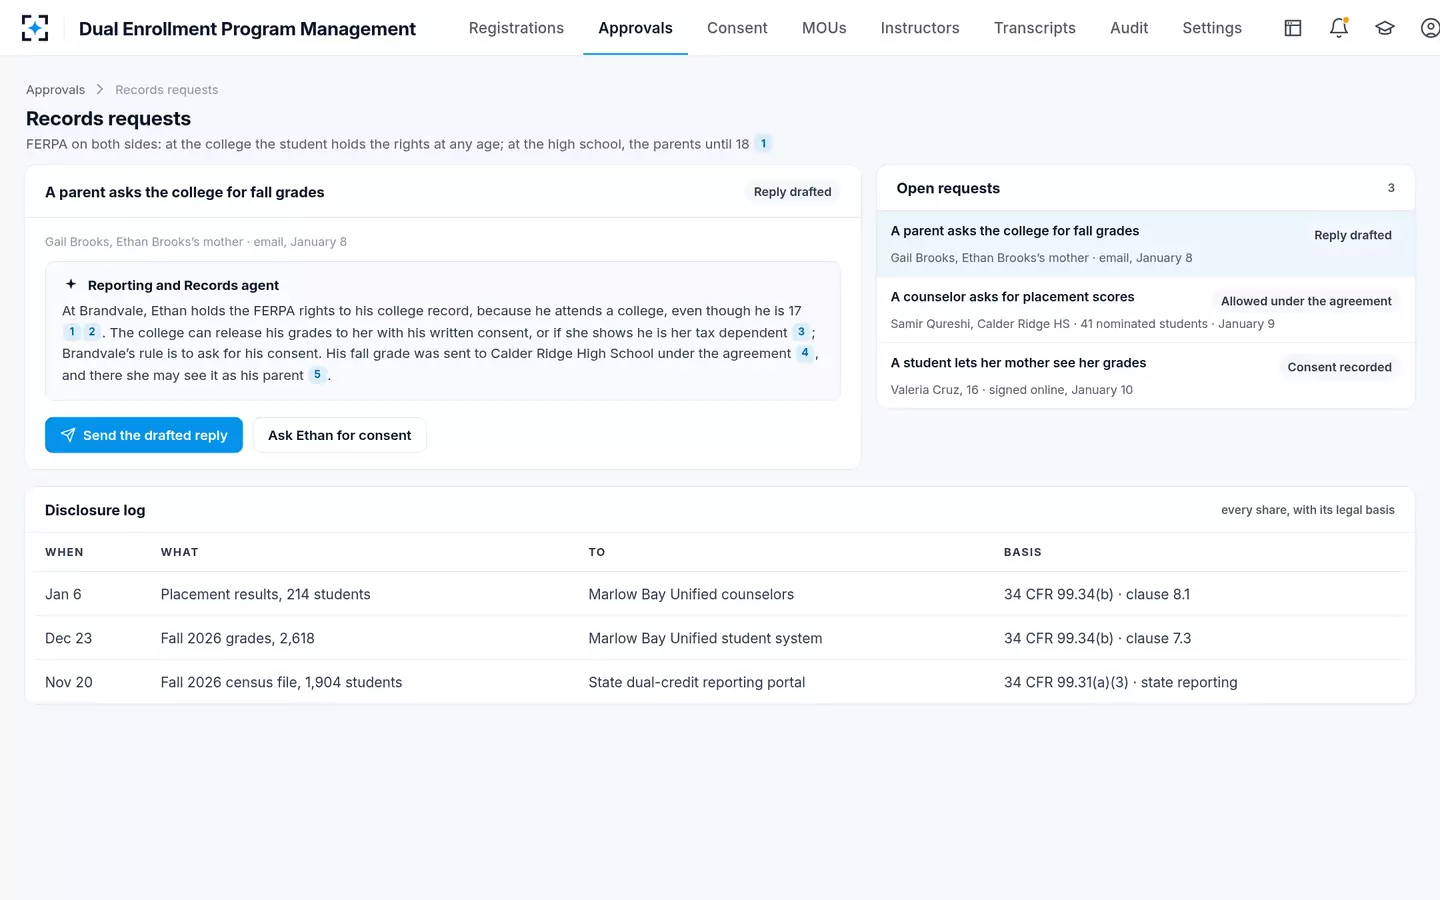Switch to the Transcripts tab
Viewport: 1440px width, 900px height.
click(1034, 28)
